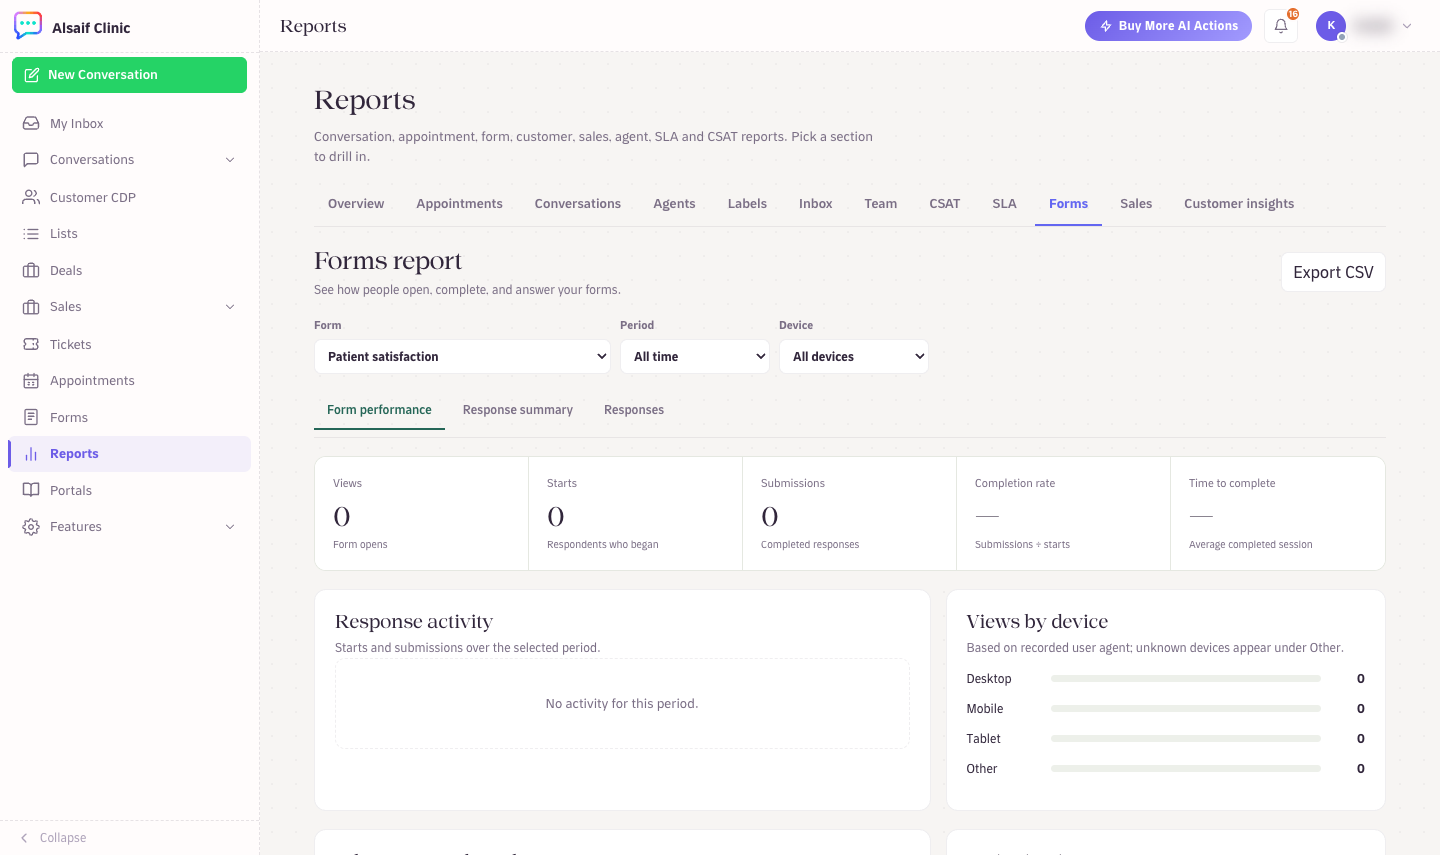Screen dimensions: 1440x855
Task: Click the Deals briefcase icon
Action: click(31, 270)
